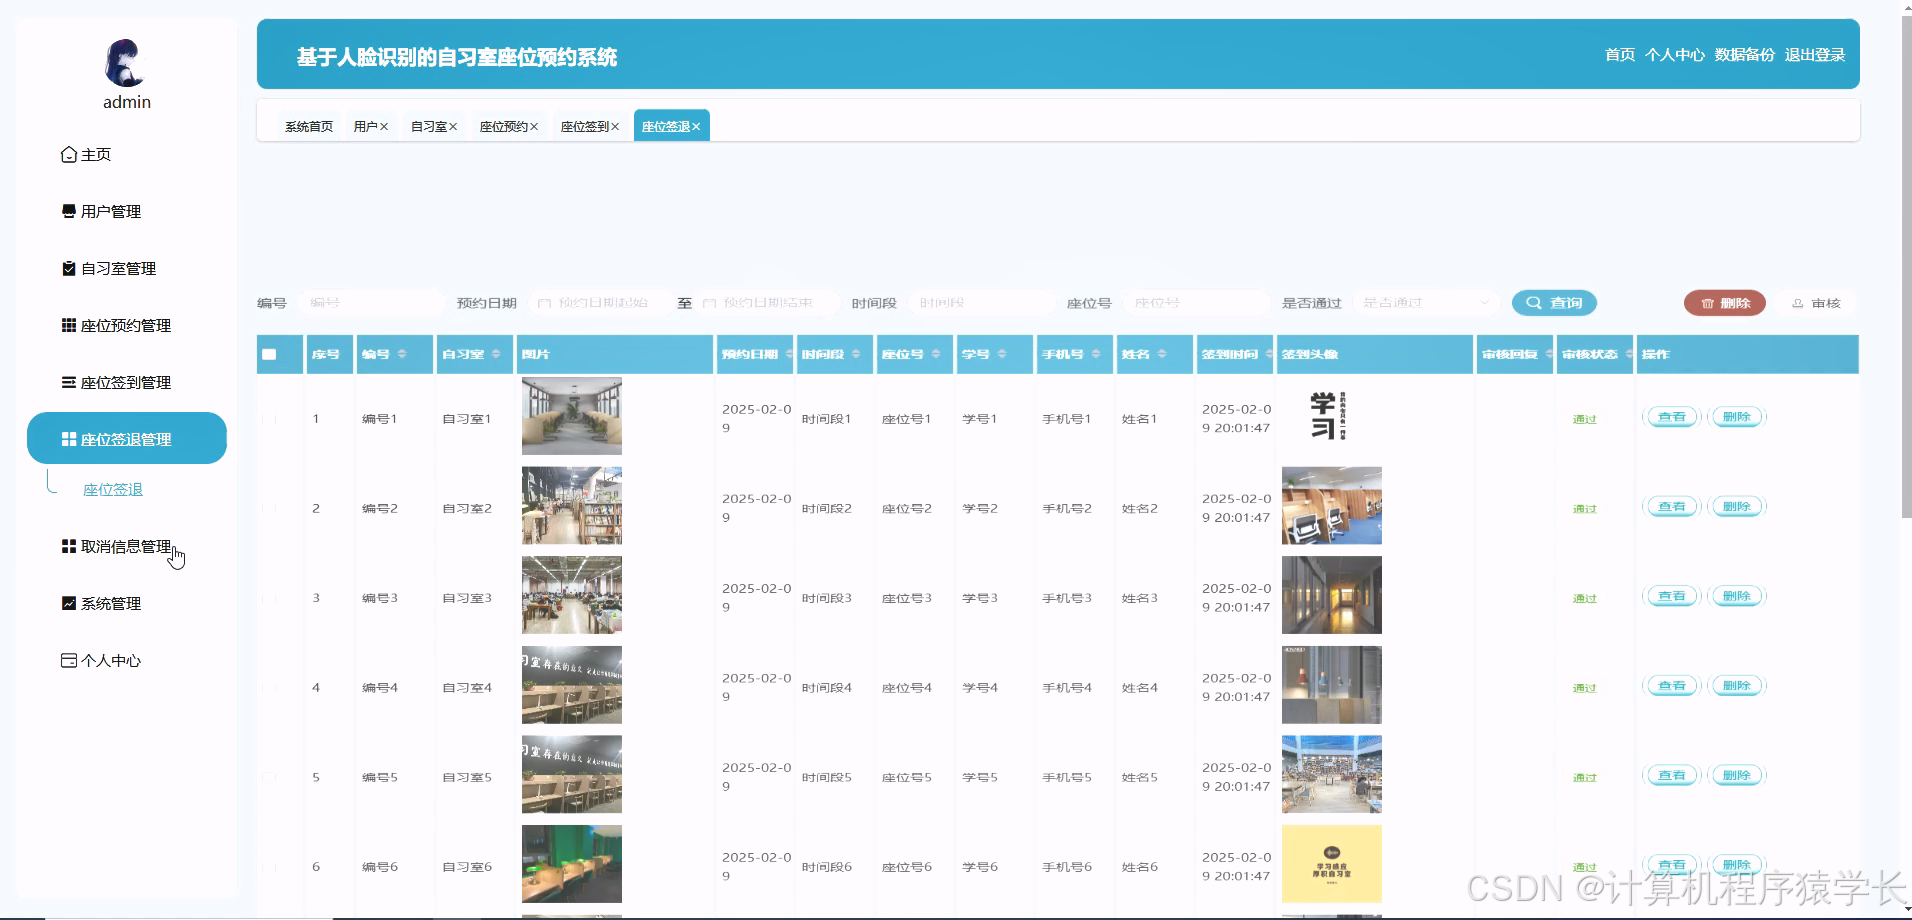Open 用户管理 via its sidebar icon
Viewport: 1912px width, 920px height.
point(69,212)
